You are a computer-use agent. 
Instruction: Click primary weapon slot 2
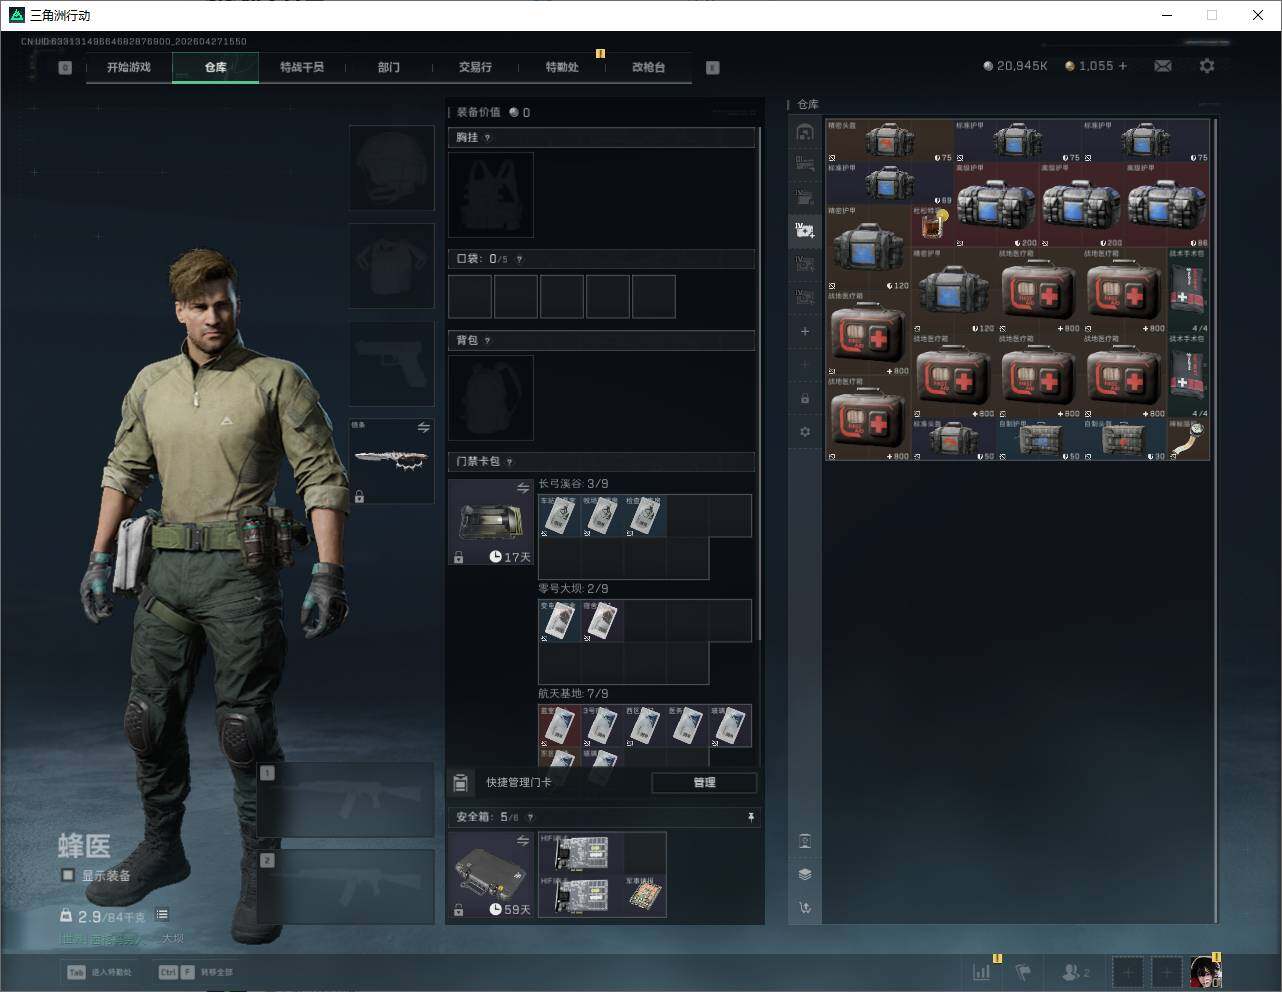click(x=346, y=887)
